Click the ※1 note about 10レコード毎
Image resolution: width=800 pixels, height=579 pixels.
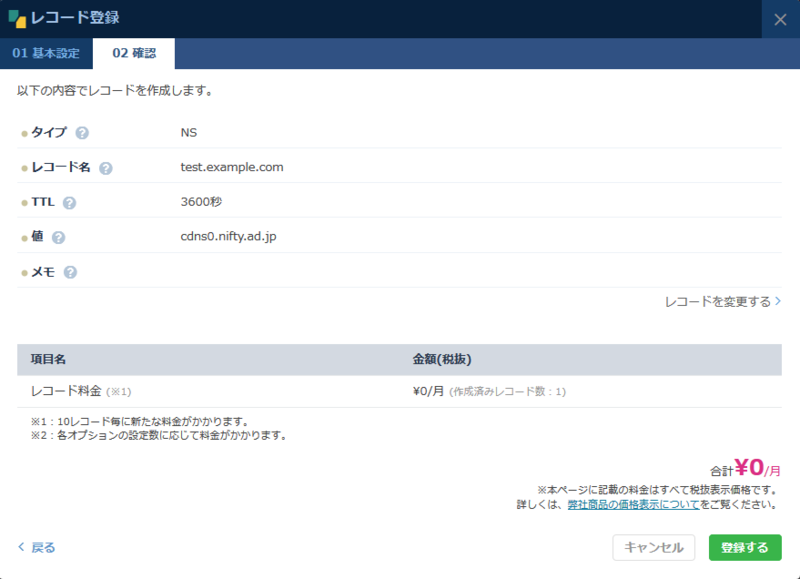[x=140, y=421]
